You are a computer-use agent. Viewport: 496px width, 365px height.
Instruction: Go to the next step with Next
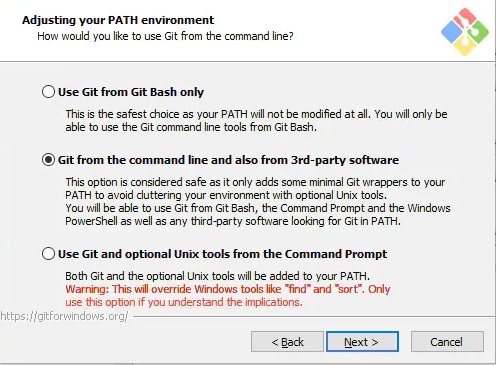[x=362, y=341]
